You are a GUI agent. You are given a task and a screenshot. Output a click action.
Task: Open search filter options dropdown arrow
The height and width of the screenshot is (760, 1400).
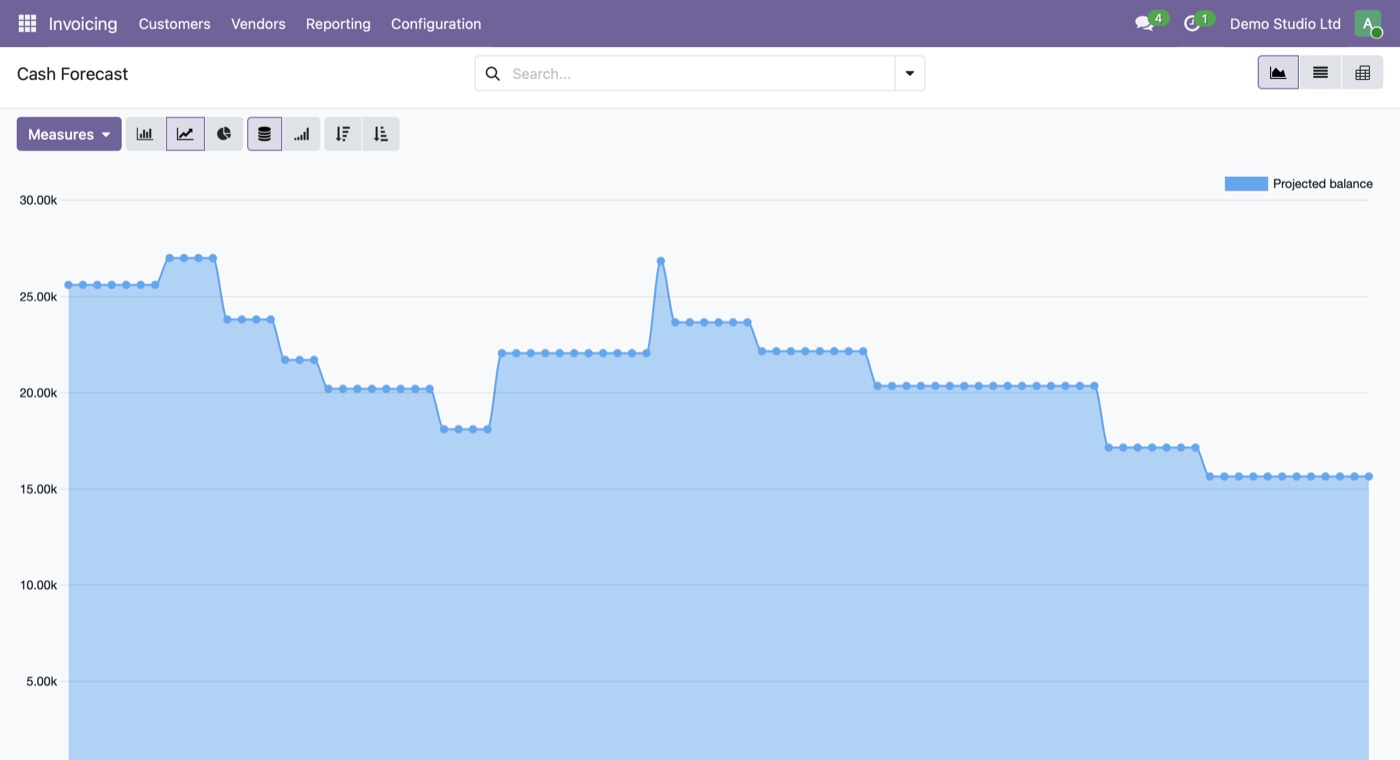(910, 73)
